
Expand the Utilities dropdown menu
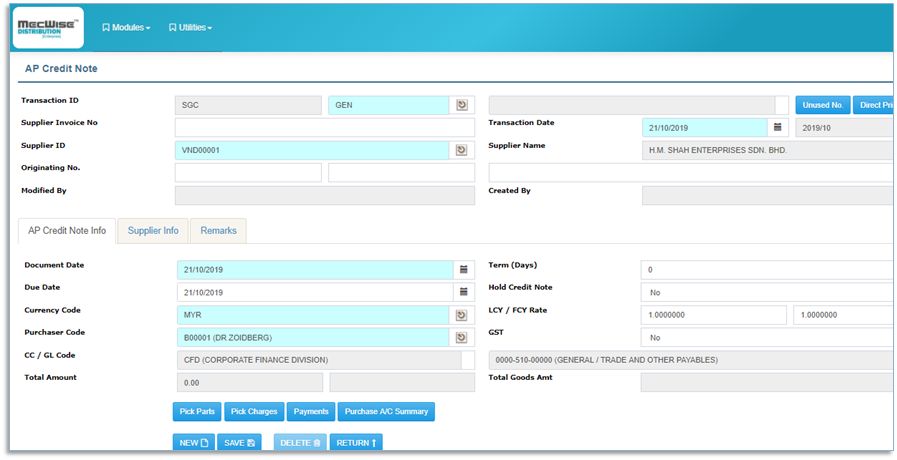click(190, 28)
